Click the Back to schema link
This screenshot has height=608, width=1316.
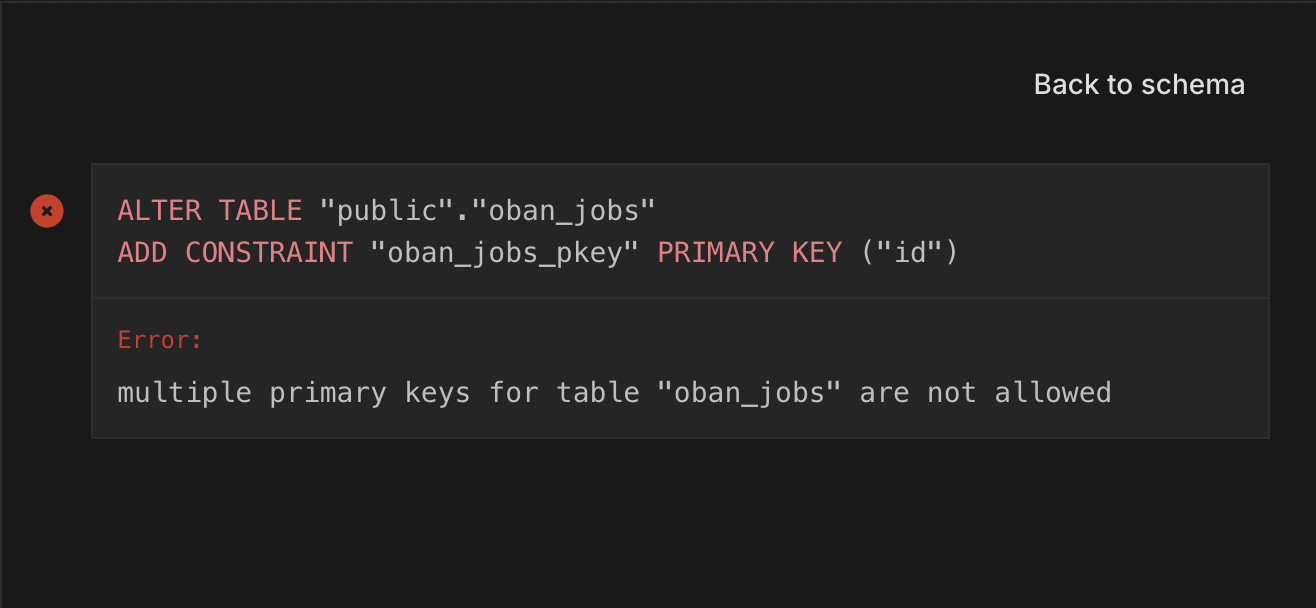click(1139, 84)
